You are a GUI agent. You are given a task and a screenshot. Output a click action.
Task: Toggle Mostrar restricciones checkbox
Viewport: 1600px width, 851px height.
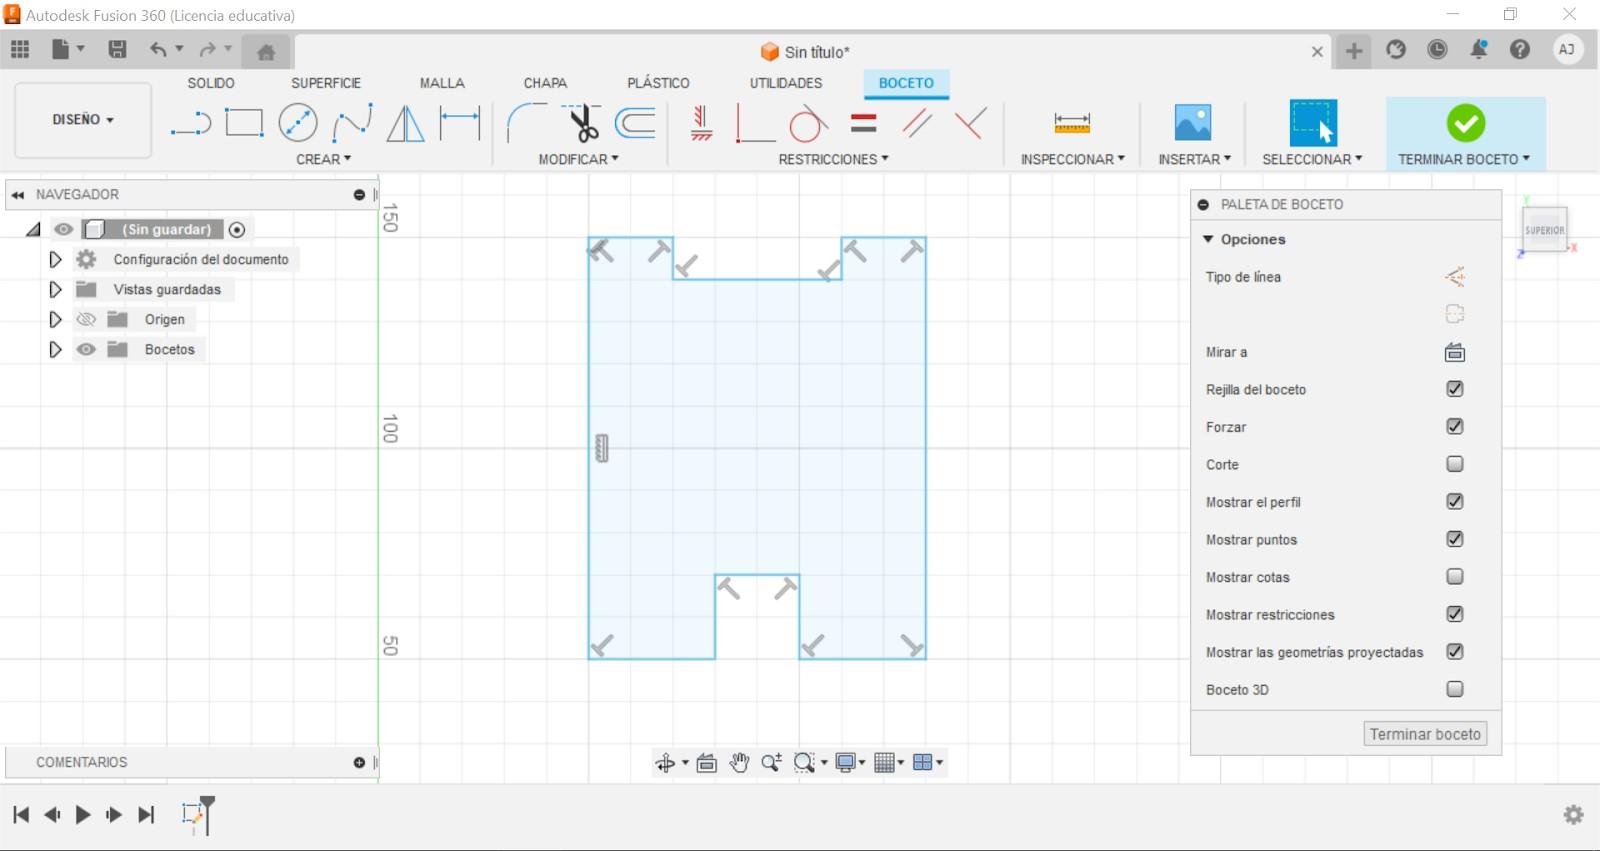coord(1455,614)
